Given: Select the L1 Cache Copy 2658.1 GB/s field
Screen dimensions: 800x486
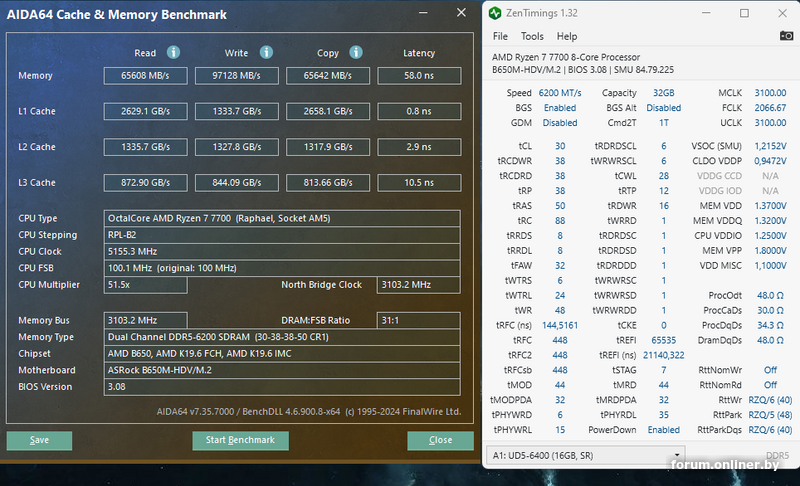Looking at the screenshot, I should (328, 111).
